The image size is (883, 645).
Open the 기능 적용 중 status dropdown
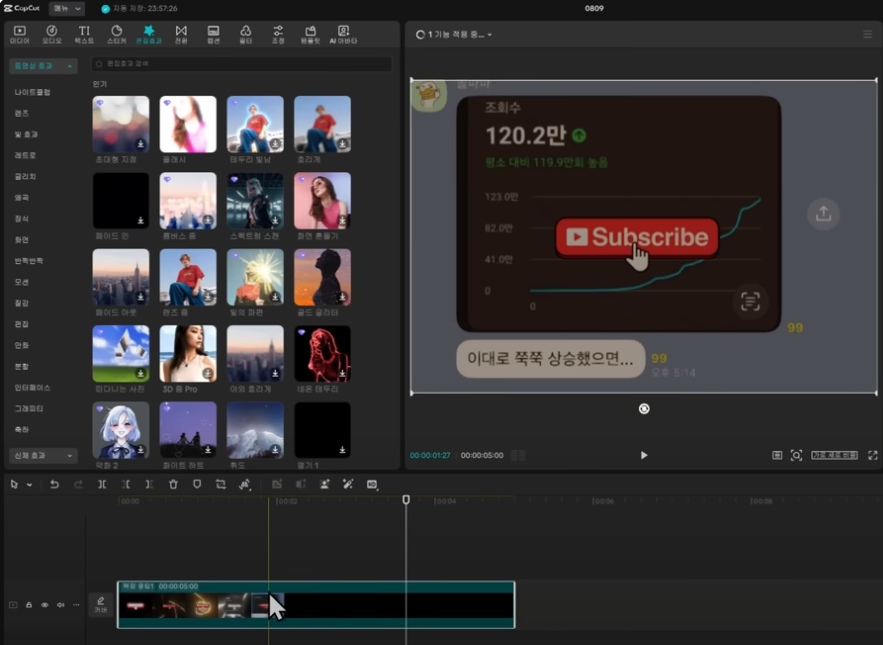454,34
